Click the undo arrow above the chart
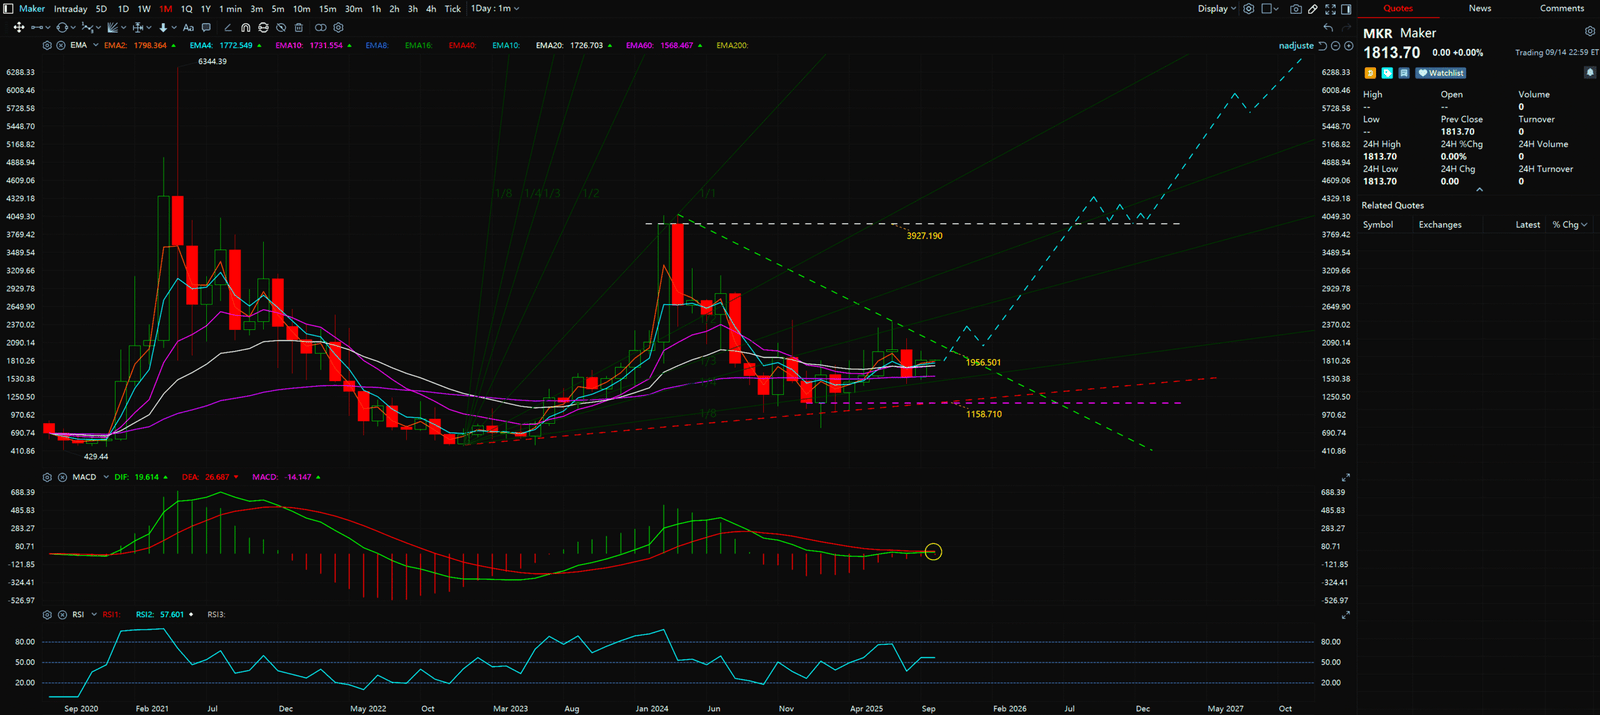 [1328, 28]
